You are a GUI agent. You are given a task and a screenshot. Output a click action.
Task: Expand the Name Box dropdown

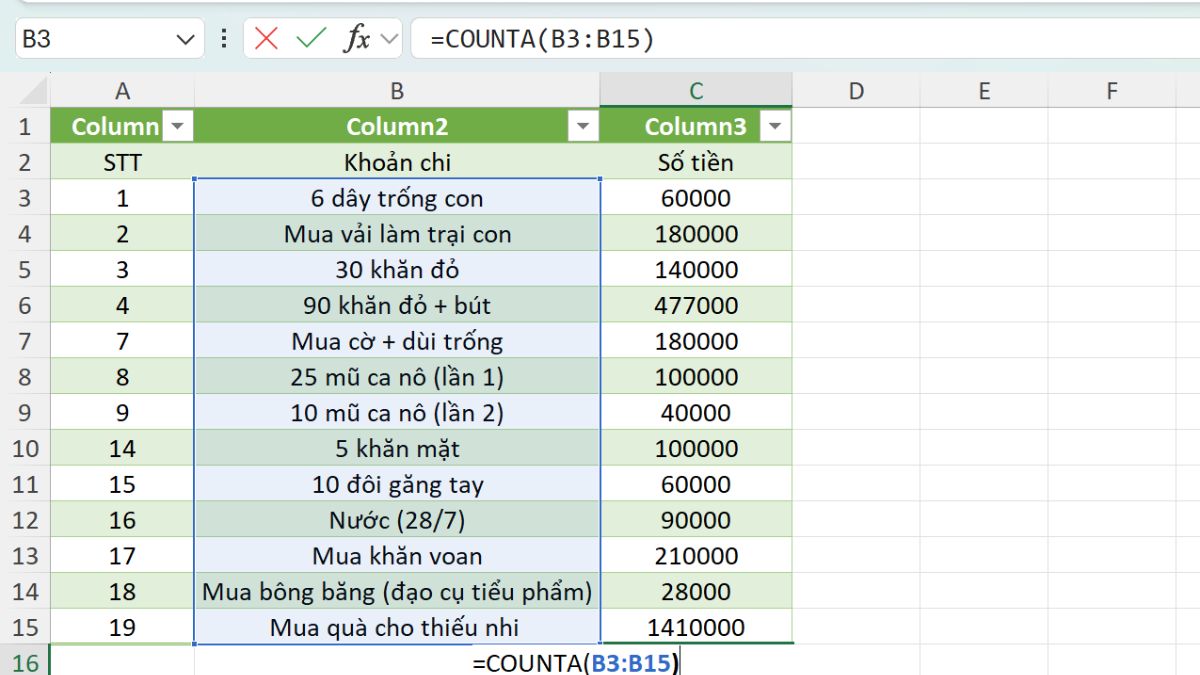184,39
